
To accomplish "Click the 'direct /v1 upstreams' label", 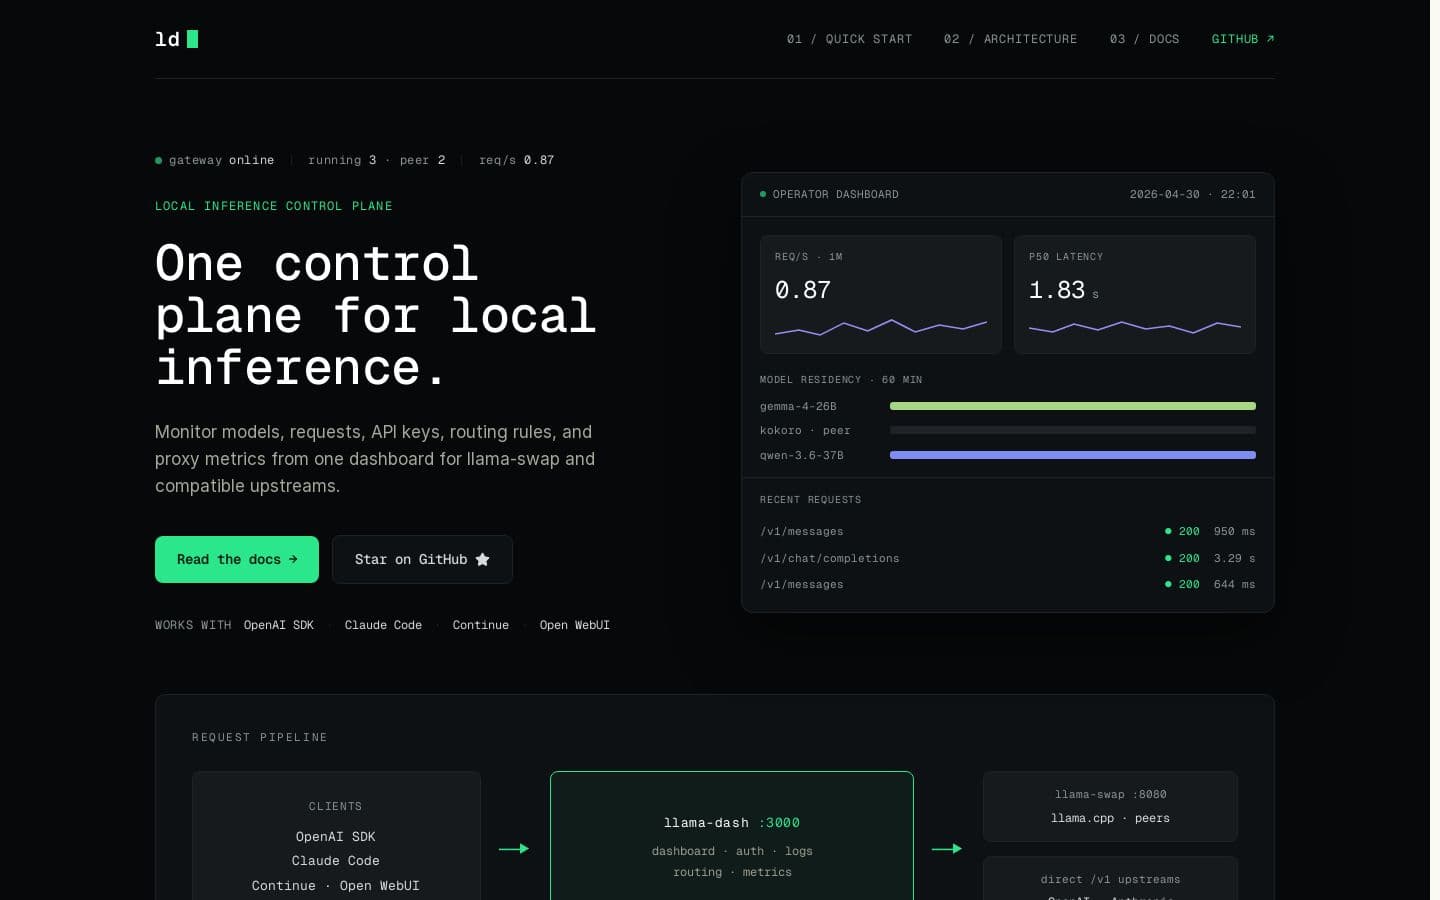I will pyautogui.click(x=1110, y=880).
